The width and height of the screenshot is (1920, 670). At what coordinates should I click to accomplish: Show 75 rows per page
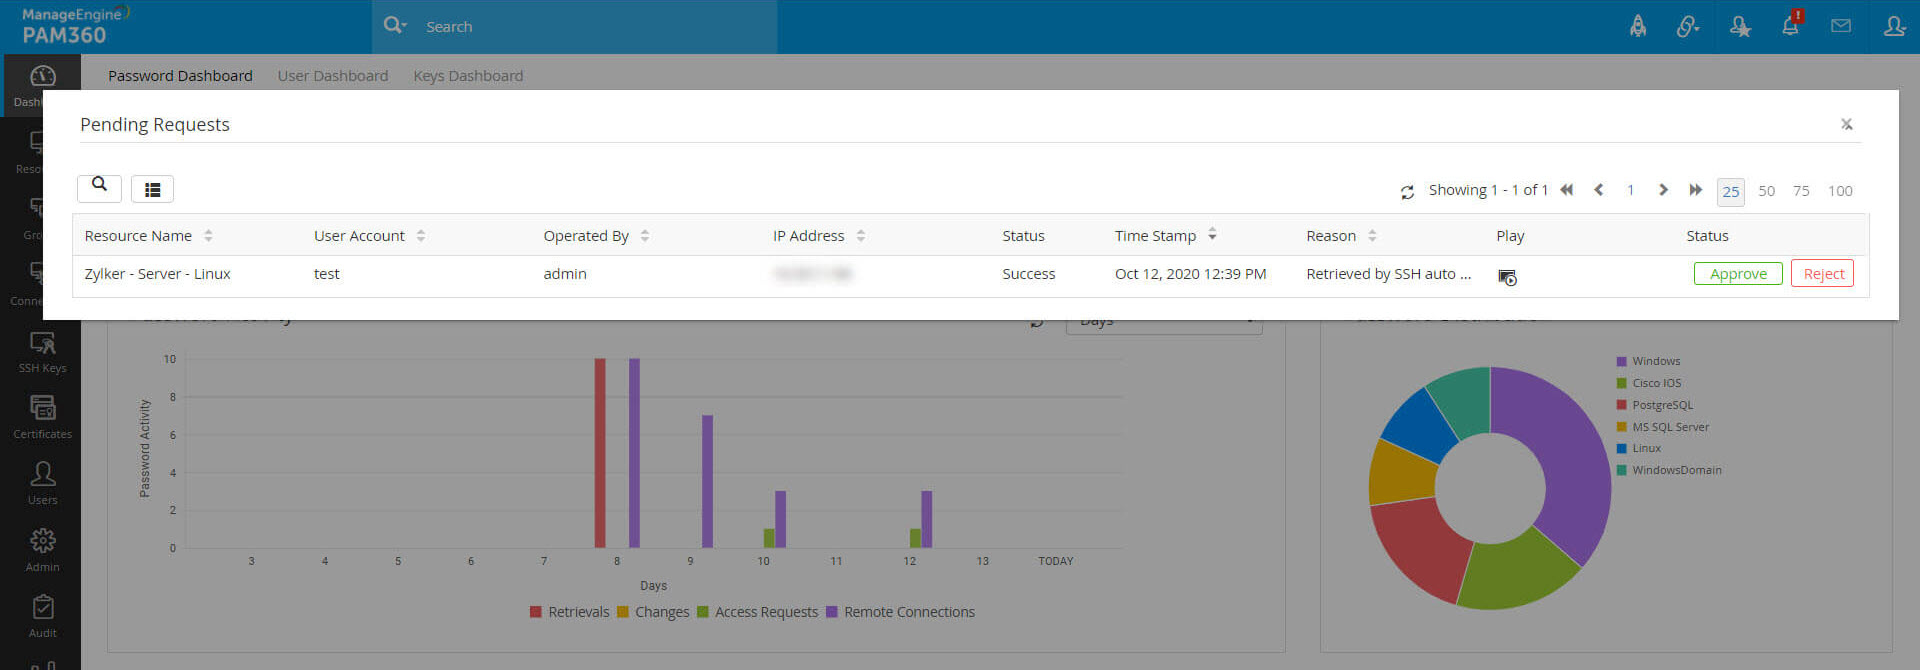(x=1801, y=191)
